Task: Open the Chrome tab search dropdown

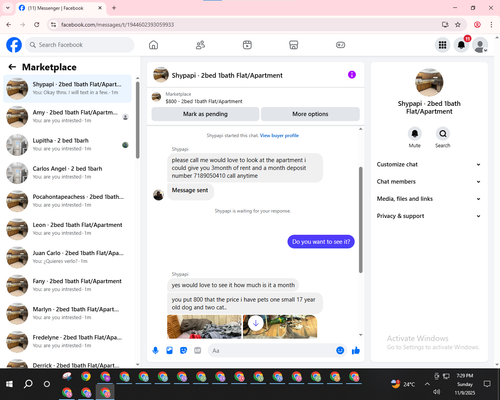Action: point(8,8)
